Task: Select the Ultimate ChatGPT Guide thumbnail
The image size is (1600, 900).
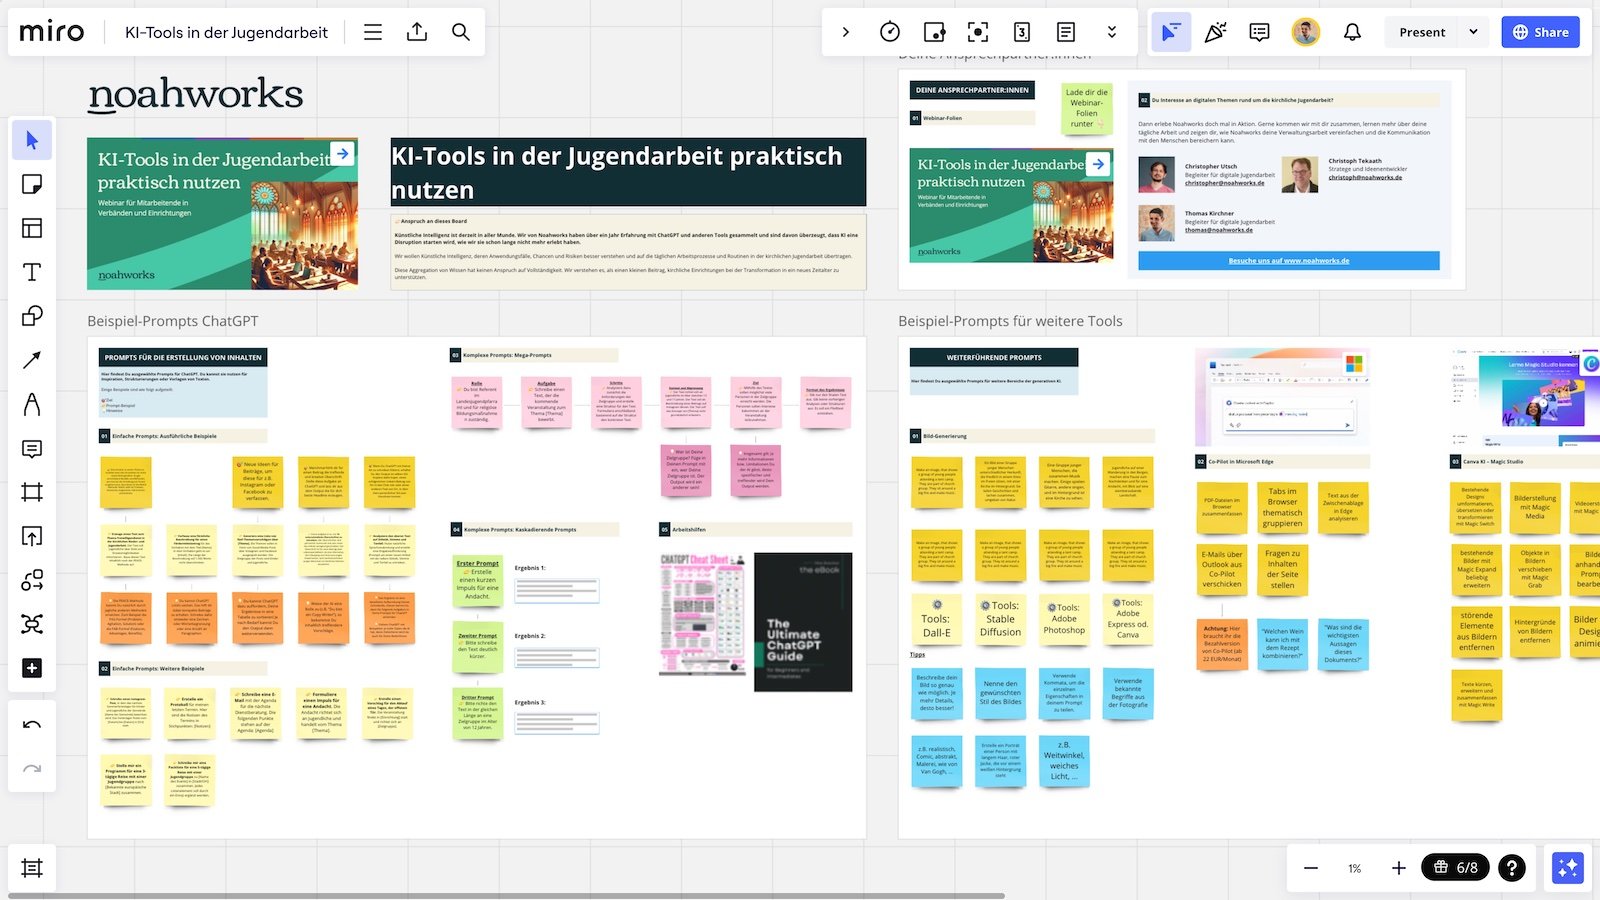Action: click(x=803, y=622)
